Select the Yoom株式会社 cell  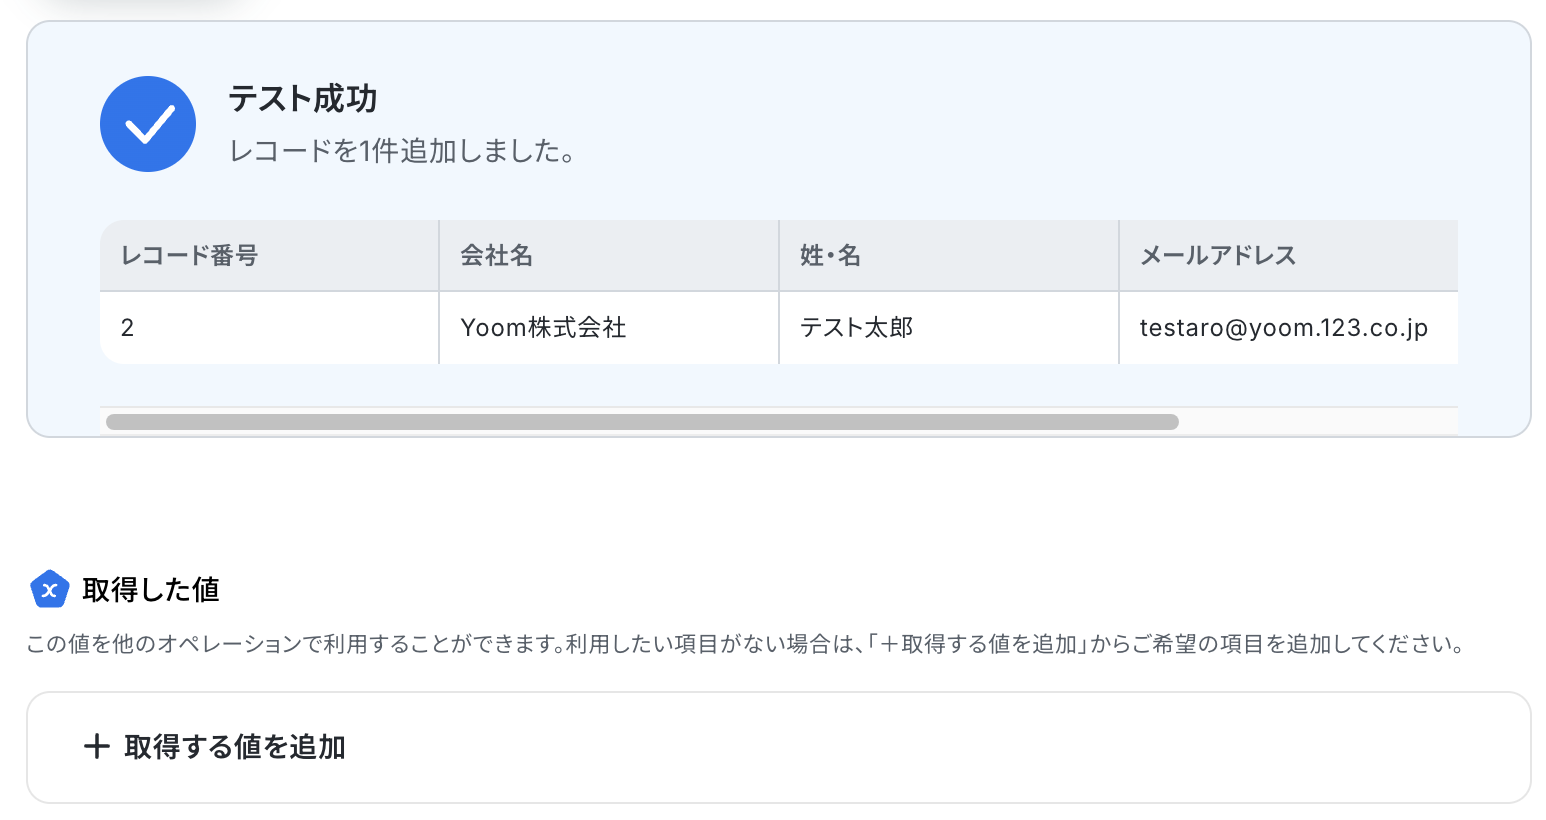coord(609,328)
